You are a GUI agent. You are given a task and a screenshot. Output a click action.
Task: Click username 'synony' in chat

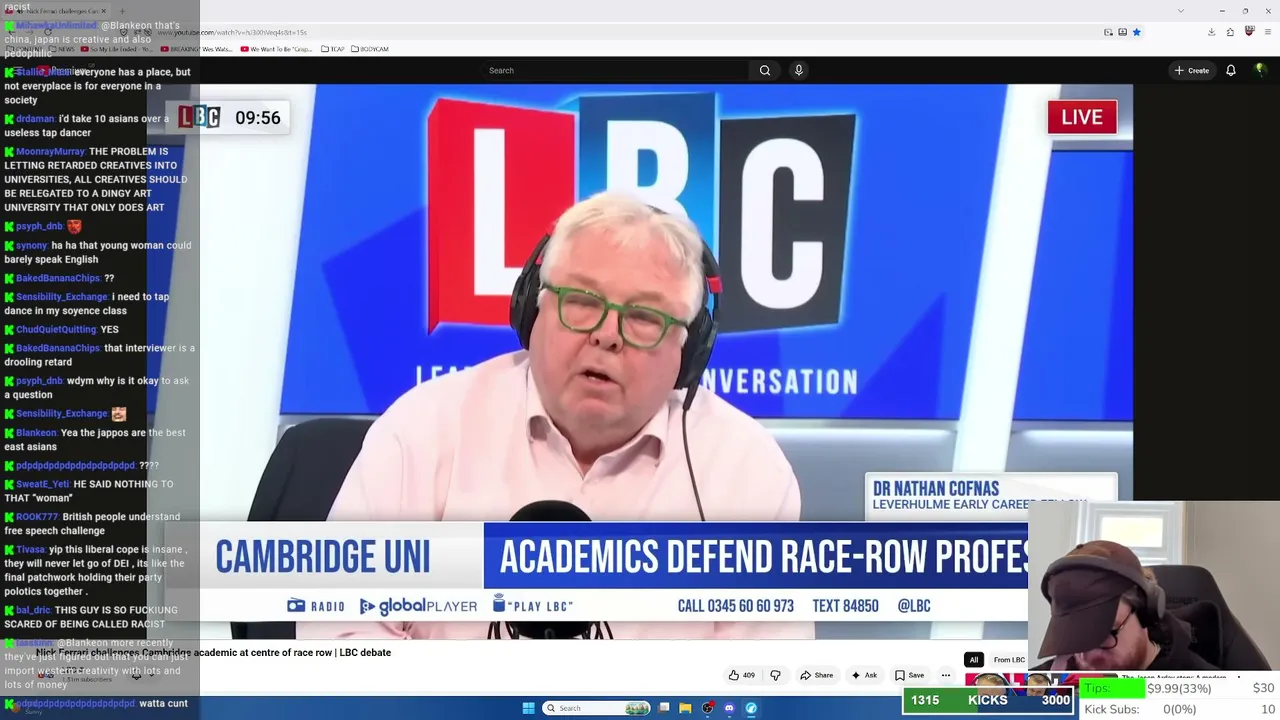32,246
